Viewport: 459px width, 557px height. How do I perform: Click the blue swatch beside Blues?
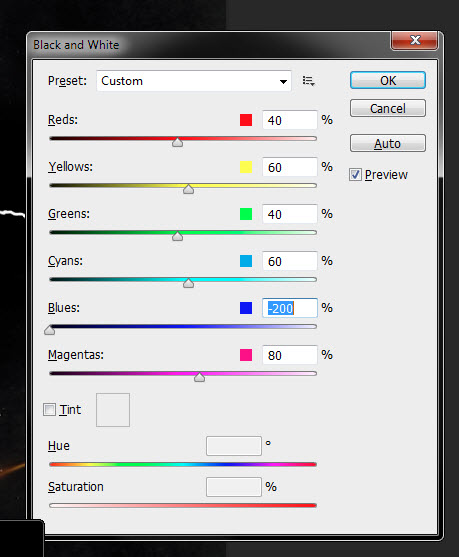[246, 308]
